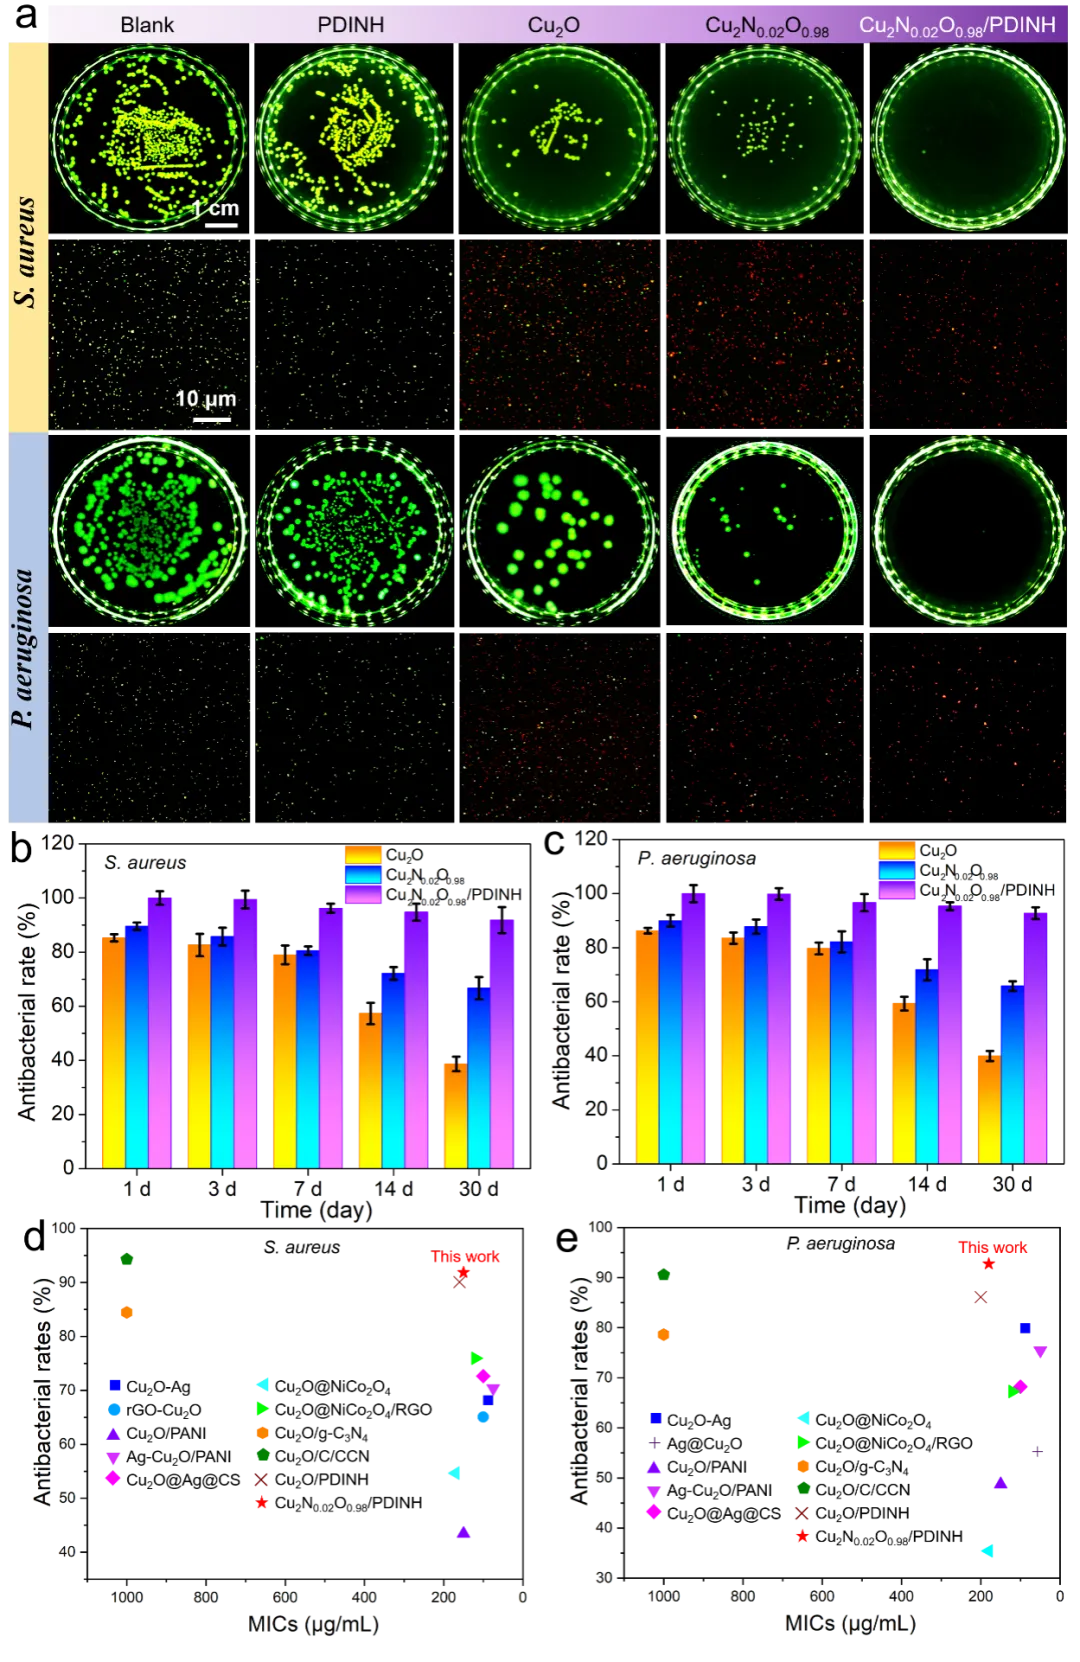Click the 30 d orange bar in P. aeruginosa chart
This screenshot has width=1080, height=1662.
(988, 1108)
